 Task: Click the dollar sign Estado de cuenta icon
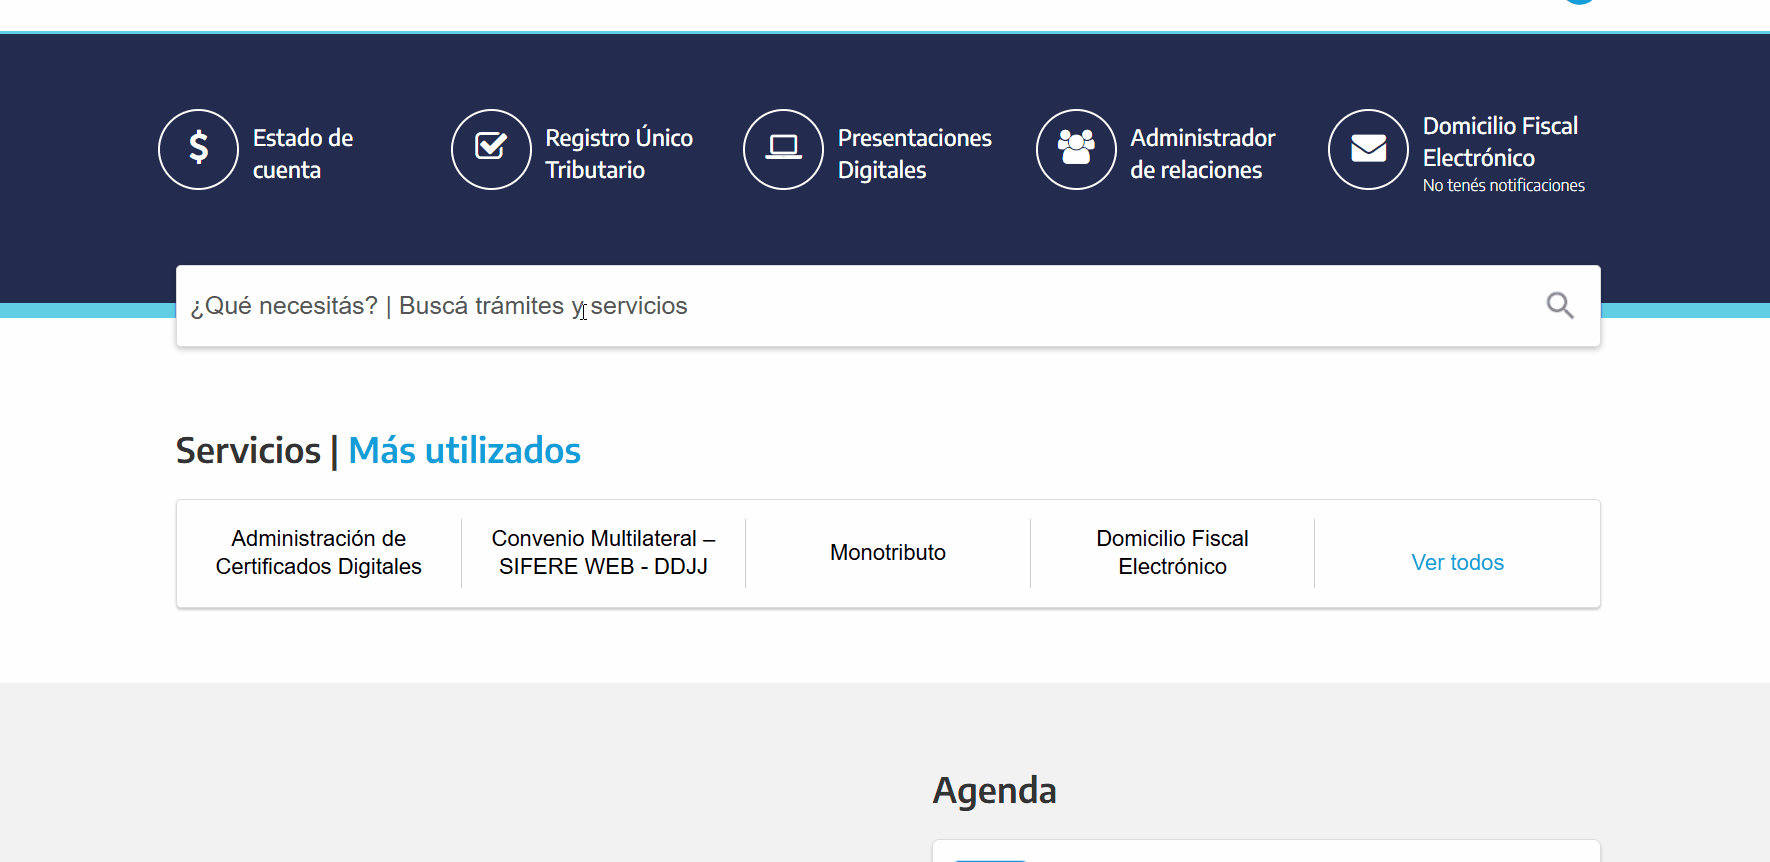pyautogui.click(x=198, y=150)
